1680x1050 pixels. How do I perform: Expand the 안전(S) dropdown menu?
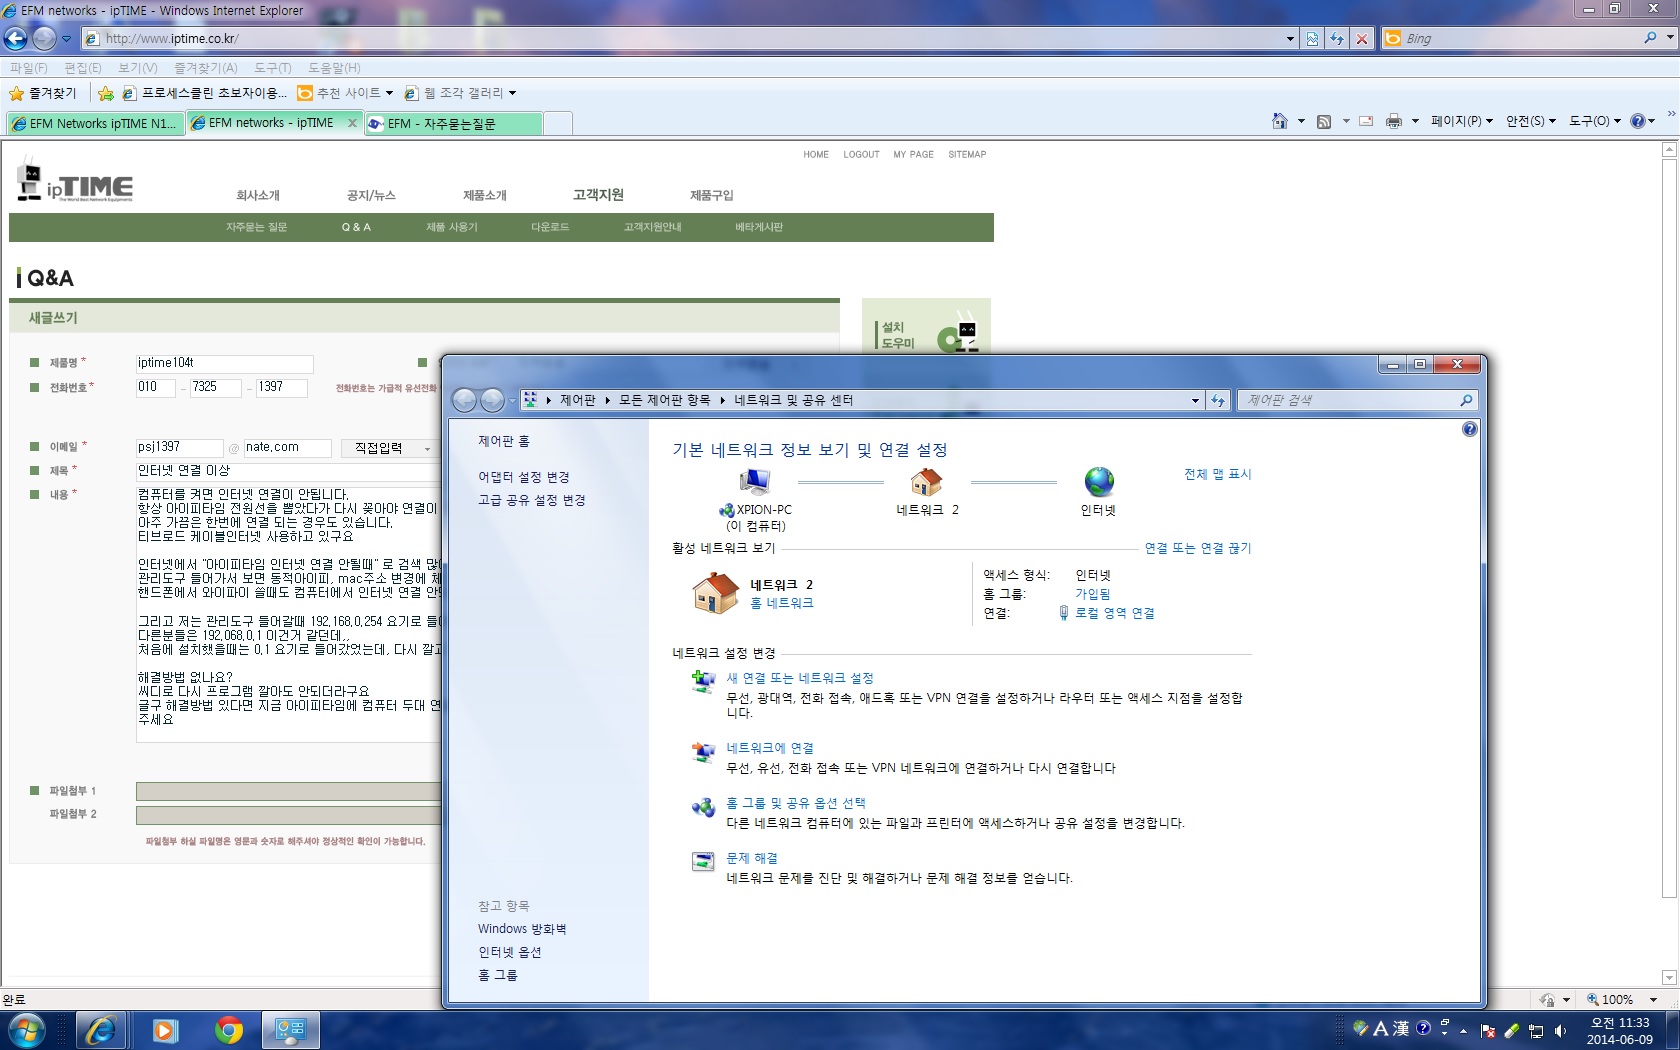click(1531, 121)
